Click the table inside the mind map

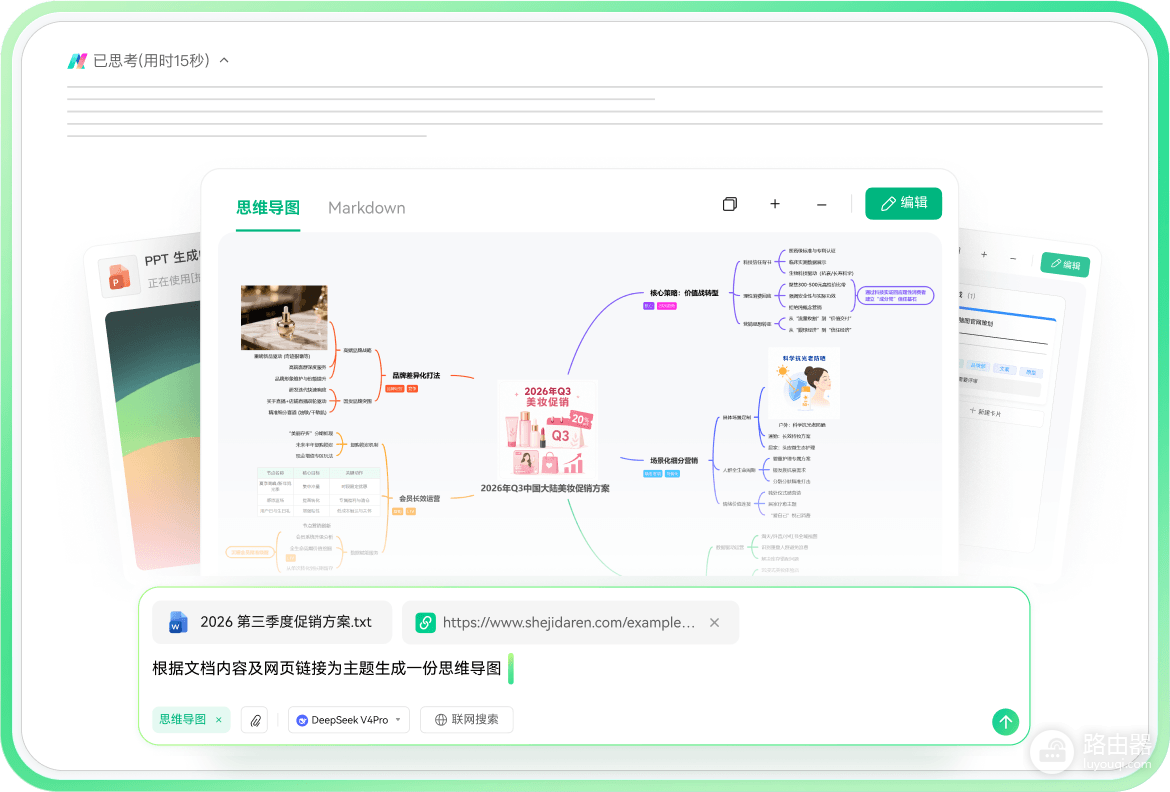click(x=319, y=492)
